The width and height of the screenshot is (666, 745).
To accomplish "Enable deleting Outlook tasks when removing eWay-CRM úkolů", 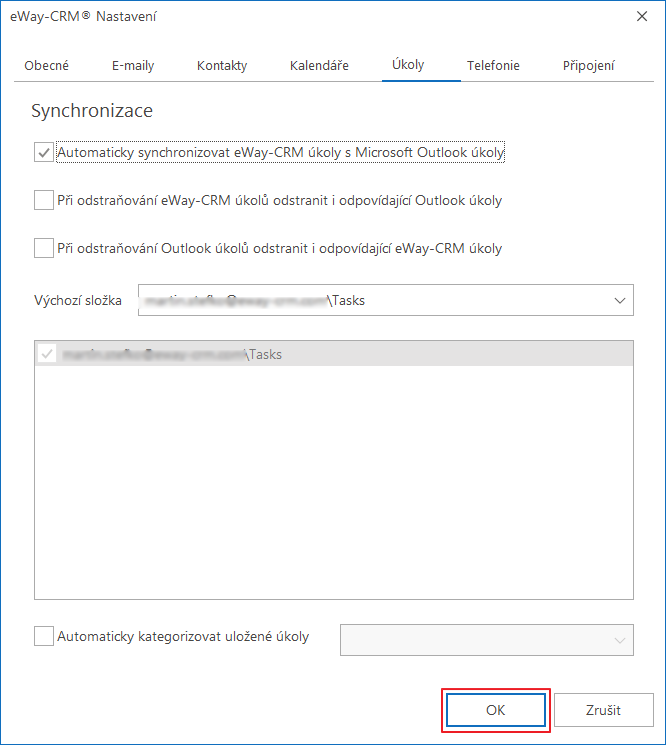I will coord(44,200).
